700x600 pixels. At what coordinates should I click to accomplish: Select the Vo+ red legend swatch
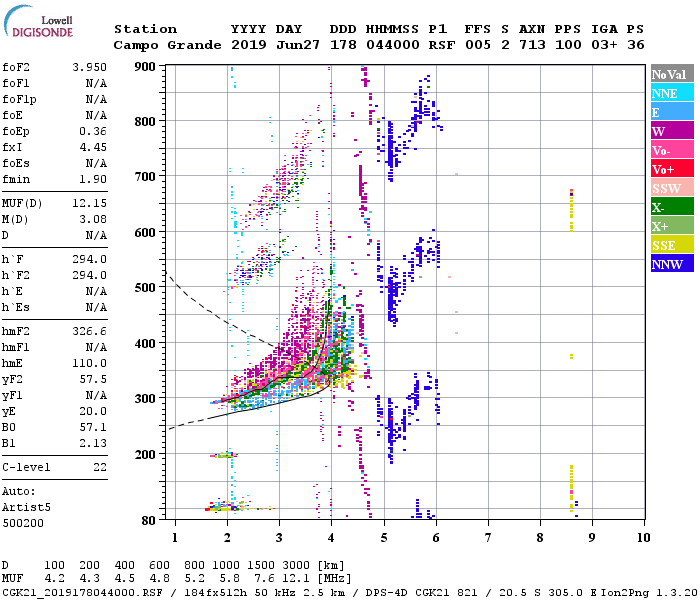click(672, 169)
